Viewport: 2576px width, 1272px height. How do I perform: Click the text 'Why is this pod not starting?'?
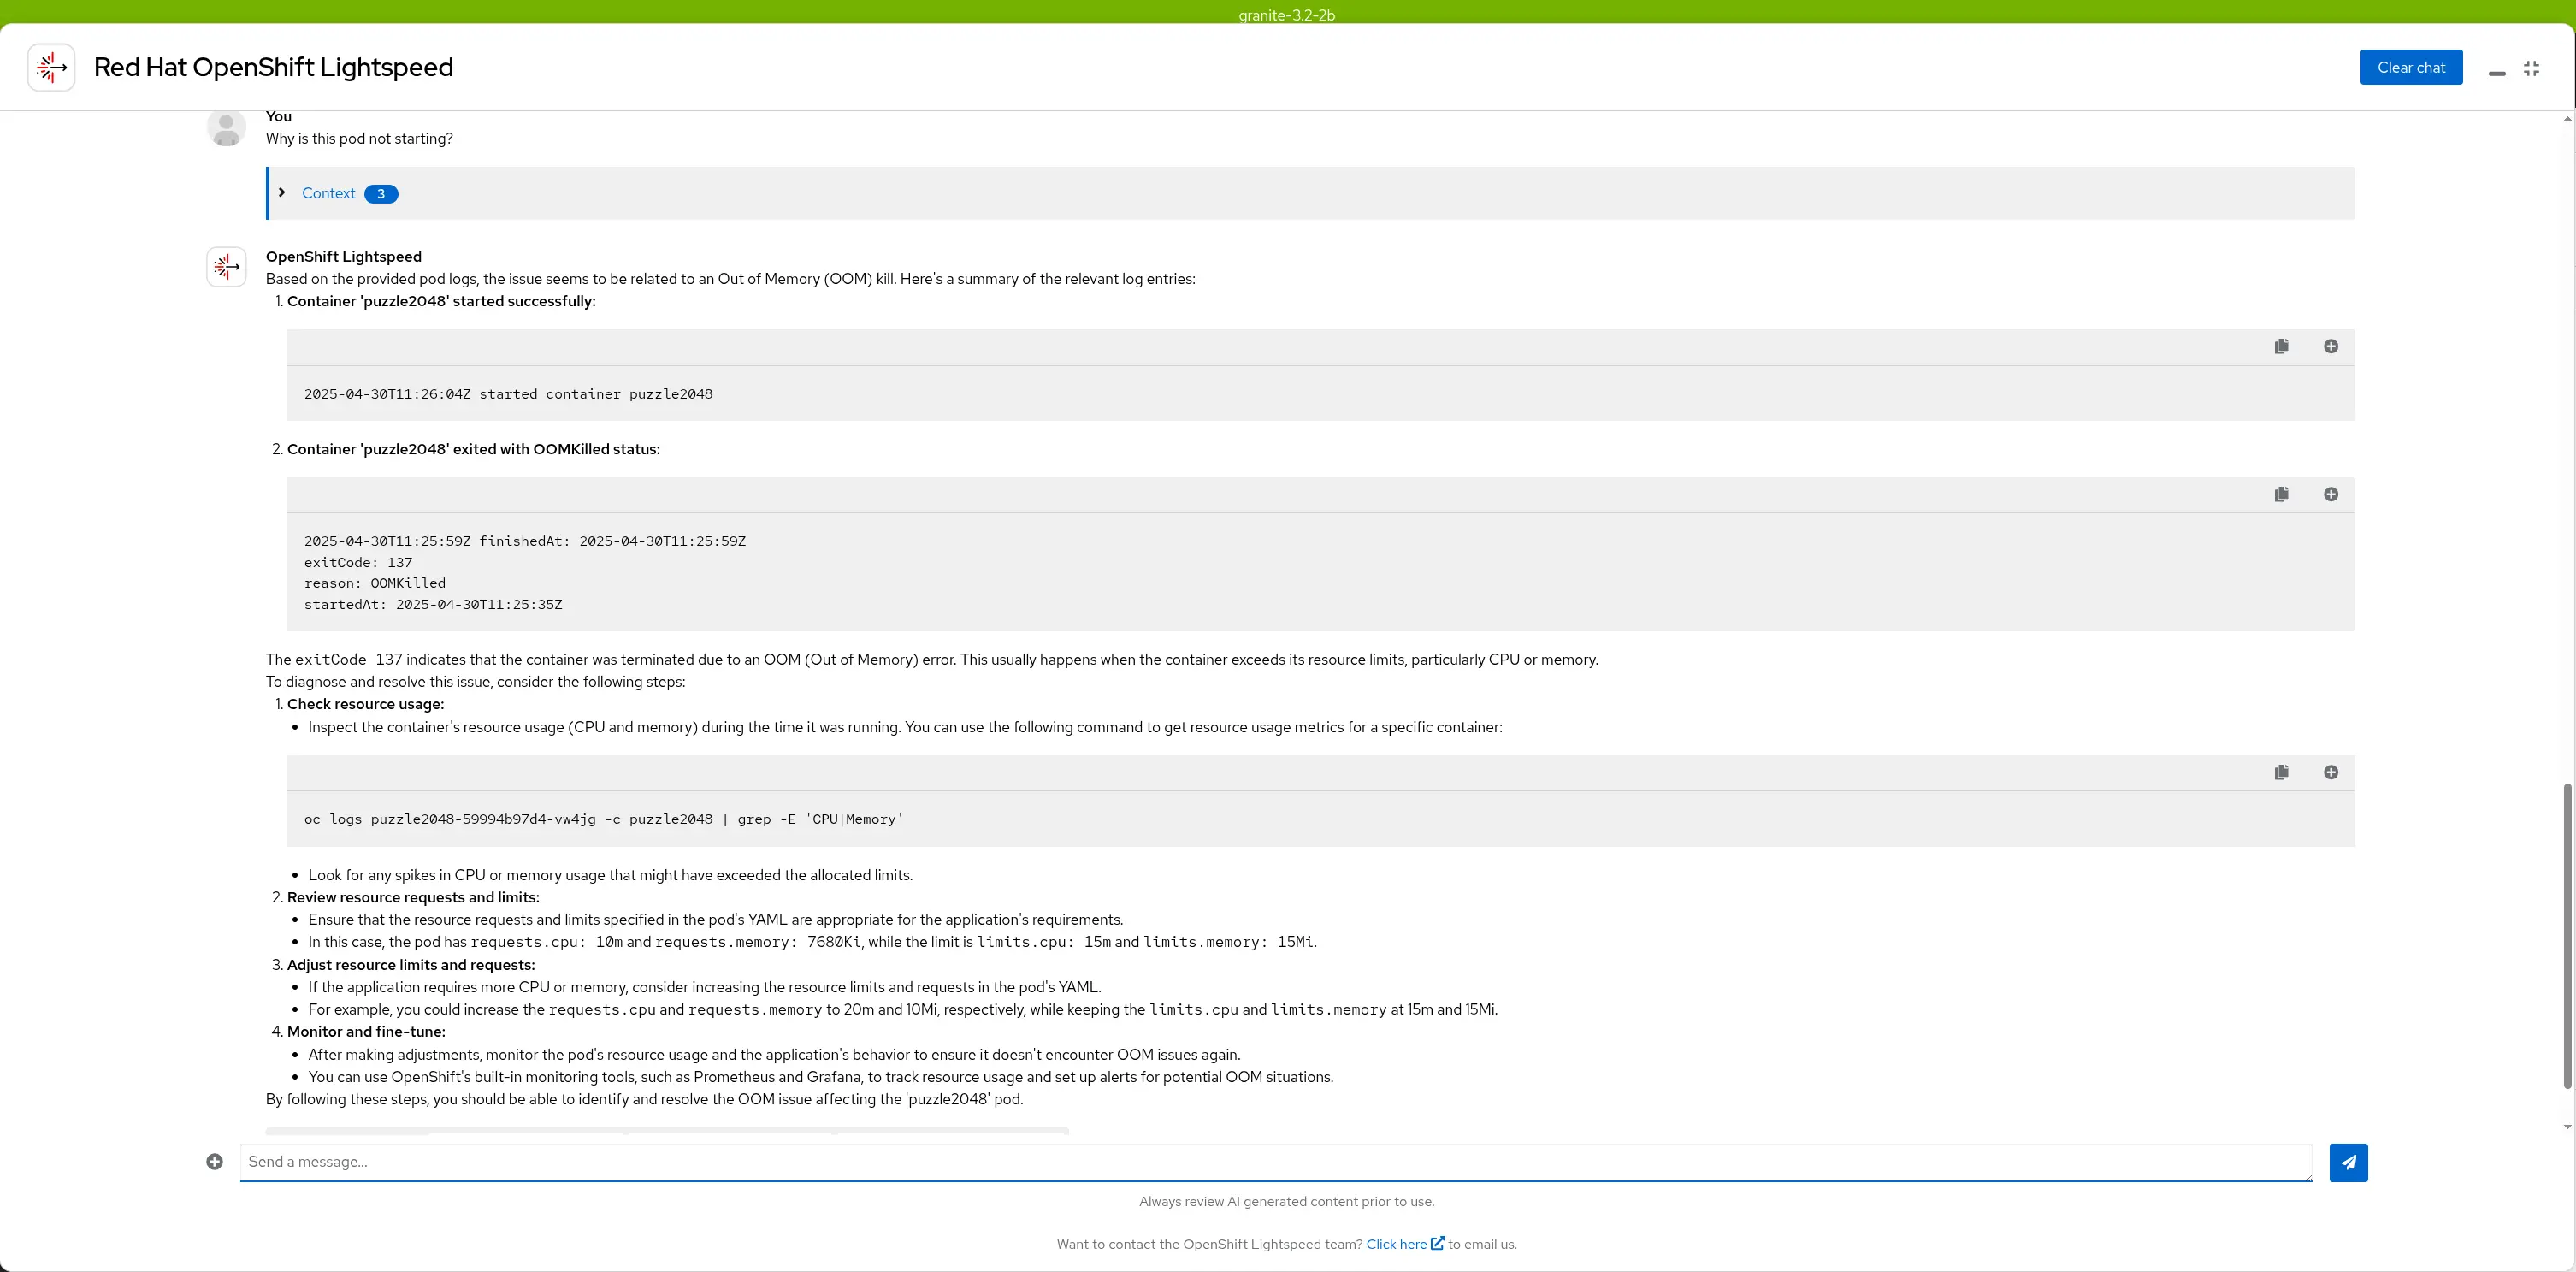pyautogui.click(x=359, y=139)
